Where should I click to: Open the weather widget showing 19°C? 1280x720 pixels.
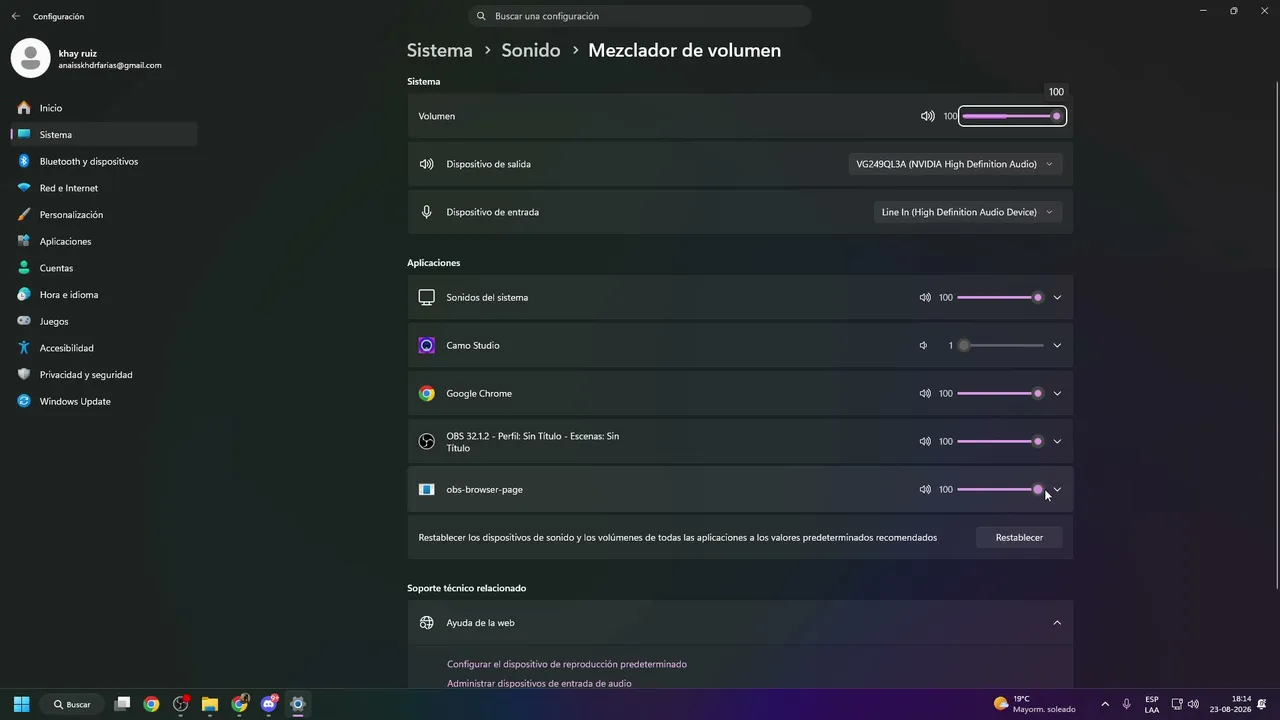coord(1035,704)
